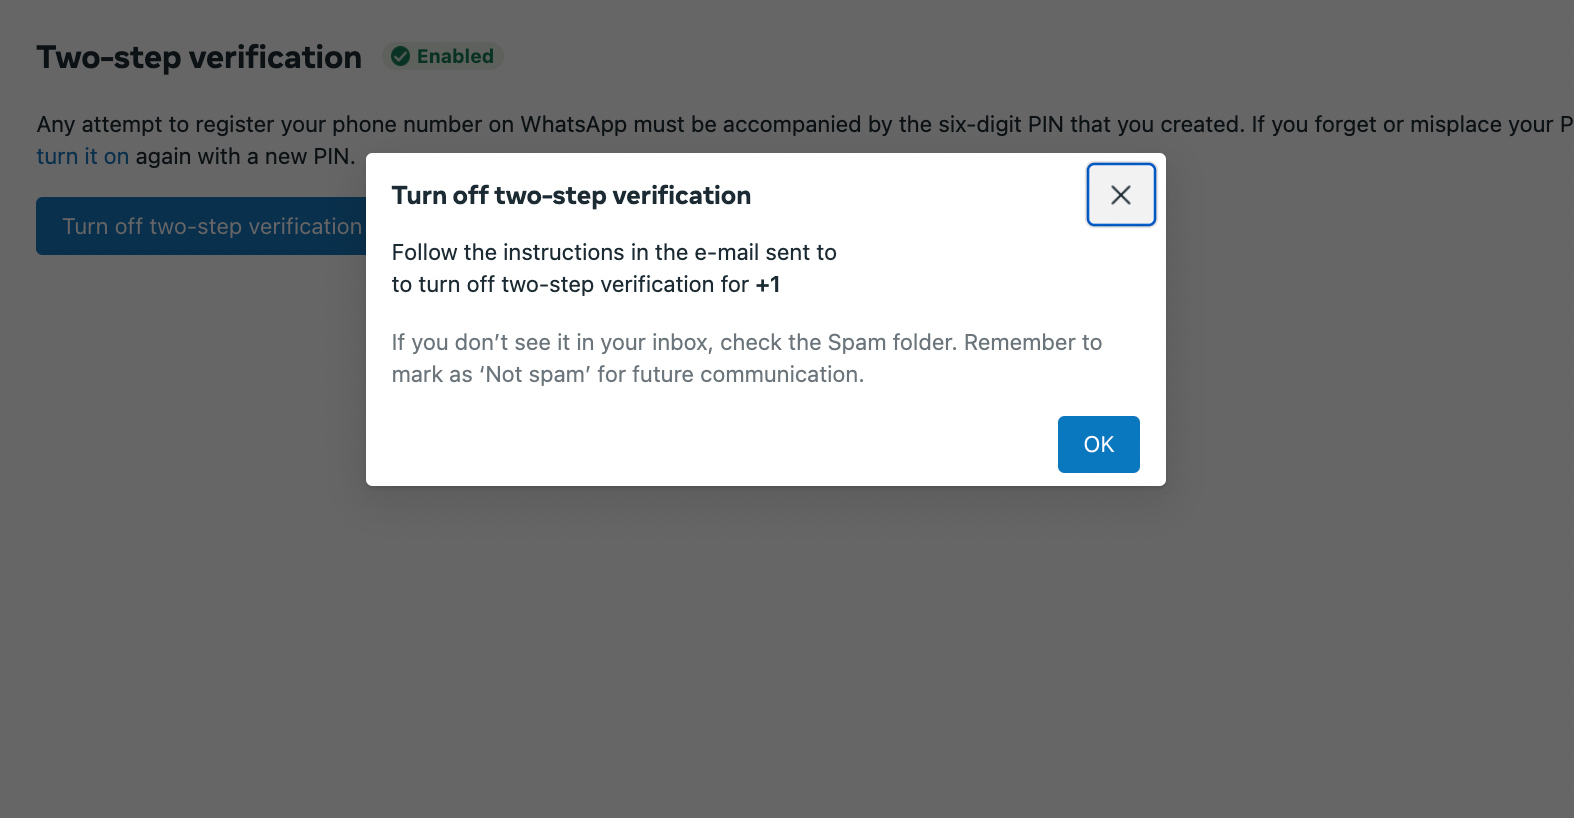Click the dialog title "Turn off two-step verification"
1574x818 pixels.
click(x=571, y=196)
